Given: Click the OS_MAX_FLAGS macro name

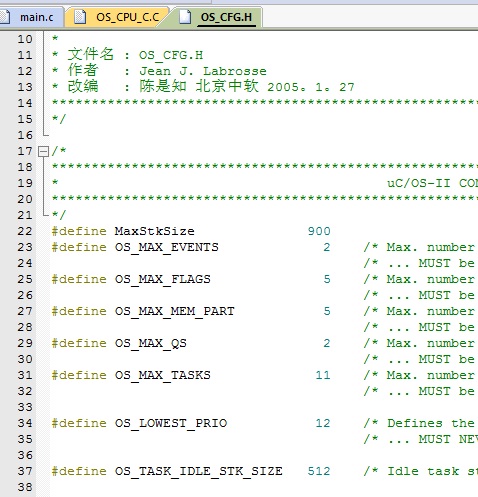Looking at the screenshot, I should tap(163, 279).
